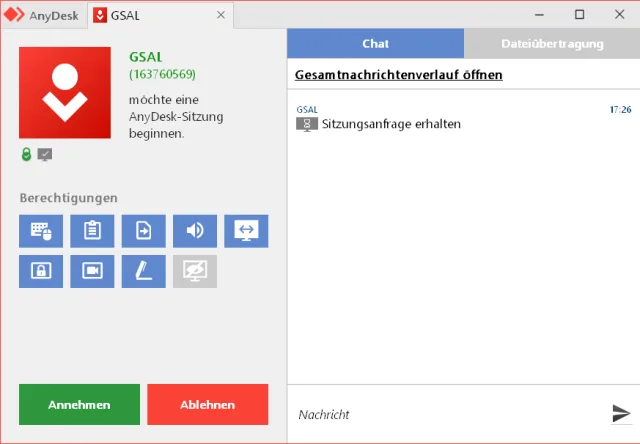Click the send message arrow icon
Screen dimensions: 640x444
(621, 414)
